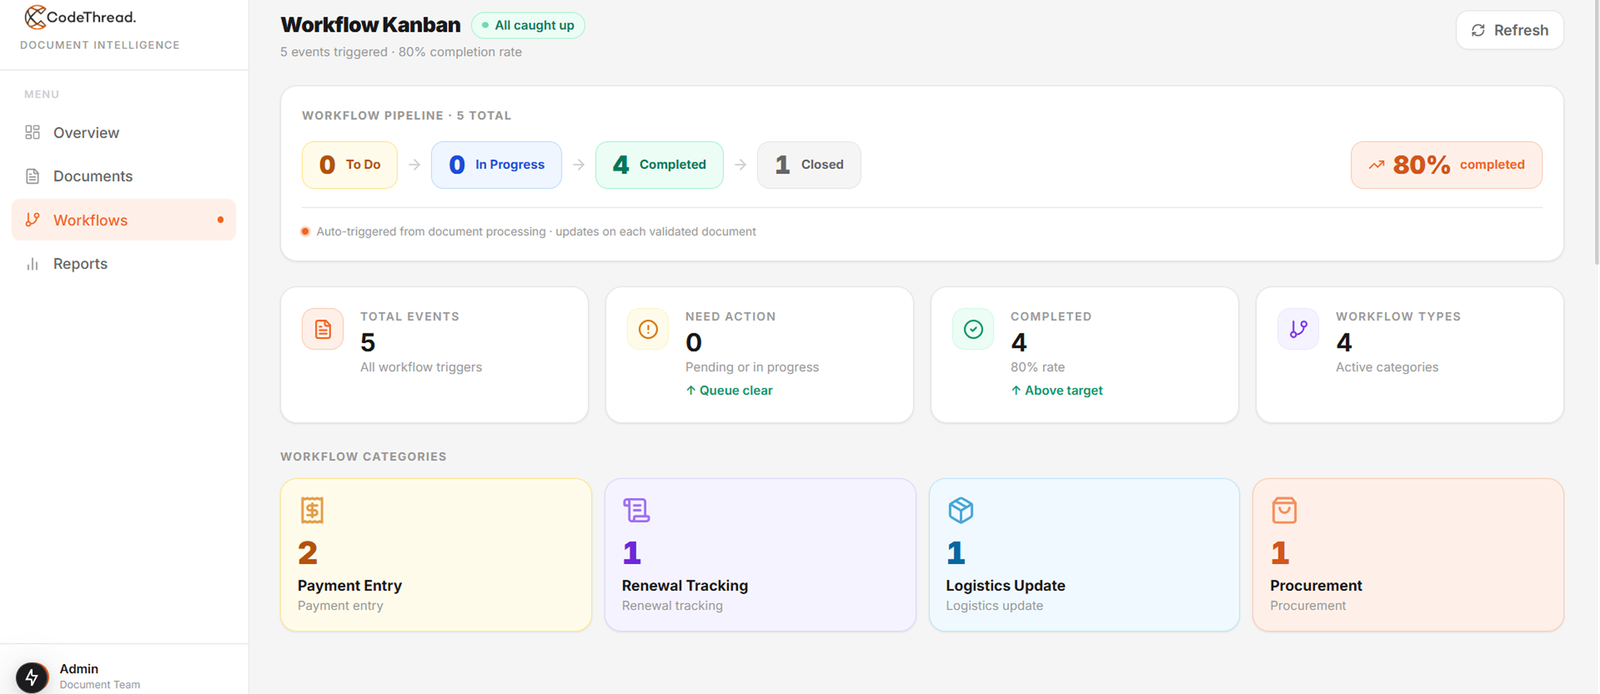
Task: Click the Logistics Update box icon
Action: click(x=961, y=510)
